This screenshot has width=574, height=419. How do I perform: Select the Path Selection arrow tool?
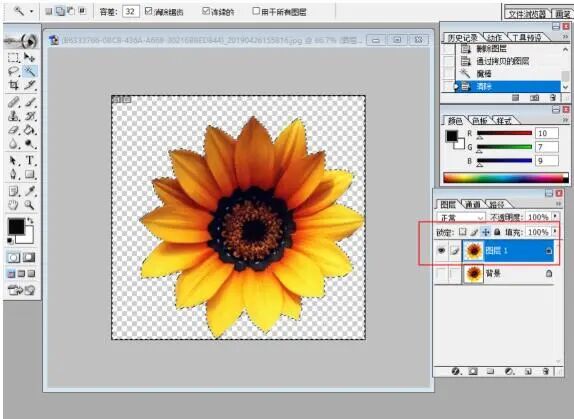click(x=14, y=161)
